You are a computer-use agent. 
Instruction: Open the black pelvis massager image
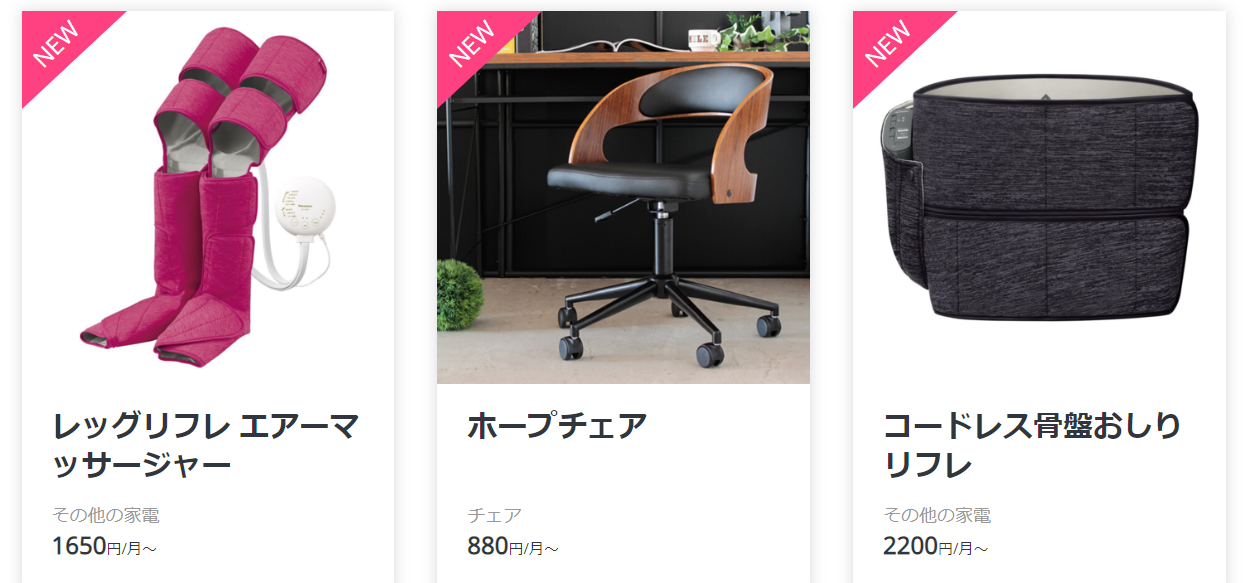pyautogui.click(x=1039, y=197)
